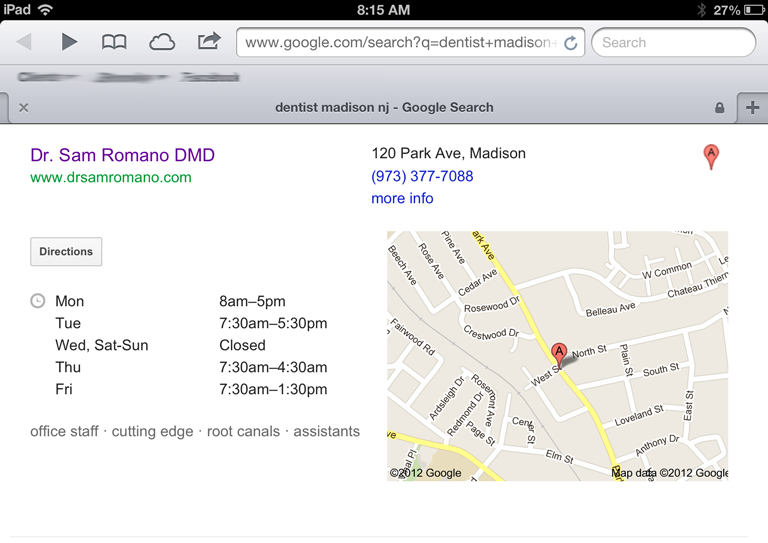768x543 pixels.
Task: Tap the Wi-Fi status icon
Action: point(46,9)
